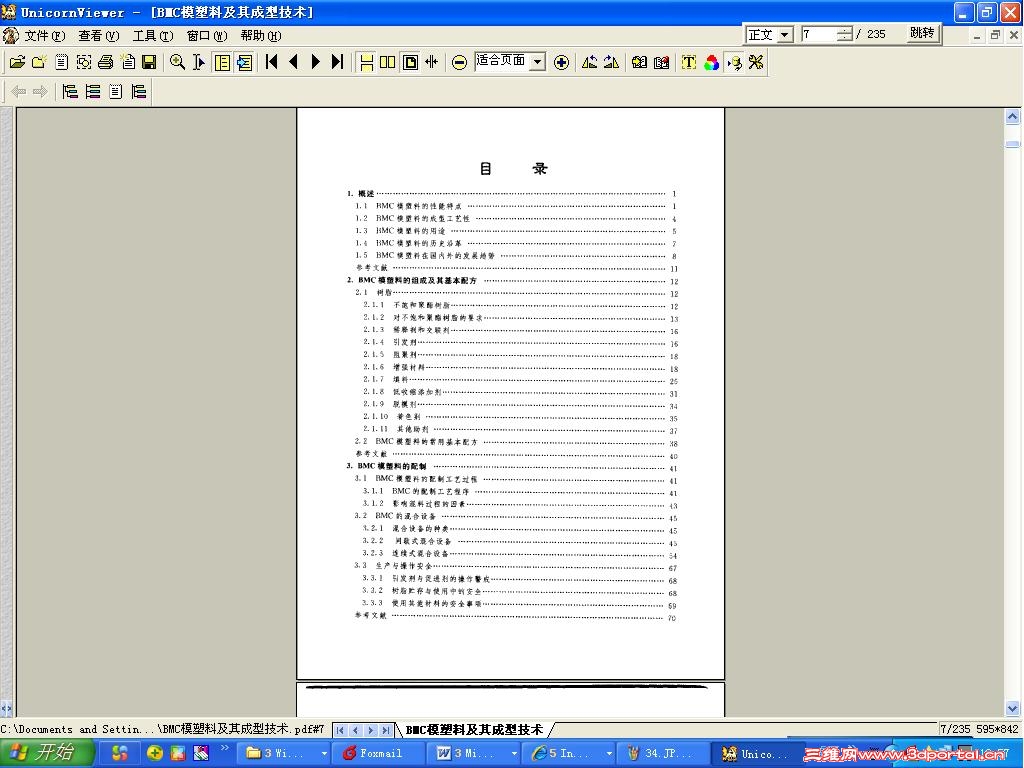The image size is (1024, 768).
Task: Click the 7/235 595*842 status bar text
Action: 980,729
